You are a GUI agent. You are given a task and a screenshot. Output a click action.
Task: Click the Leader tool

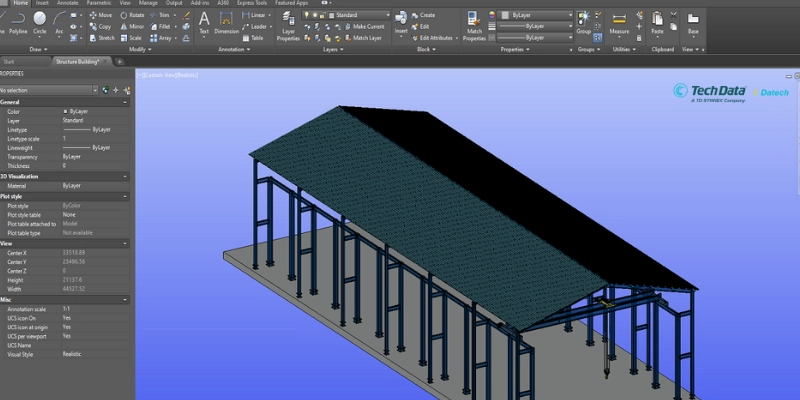click(x=255, y=27)
